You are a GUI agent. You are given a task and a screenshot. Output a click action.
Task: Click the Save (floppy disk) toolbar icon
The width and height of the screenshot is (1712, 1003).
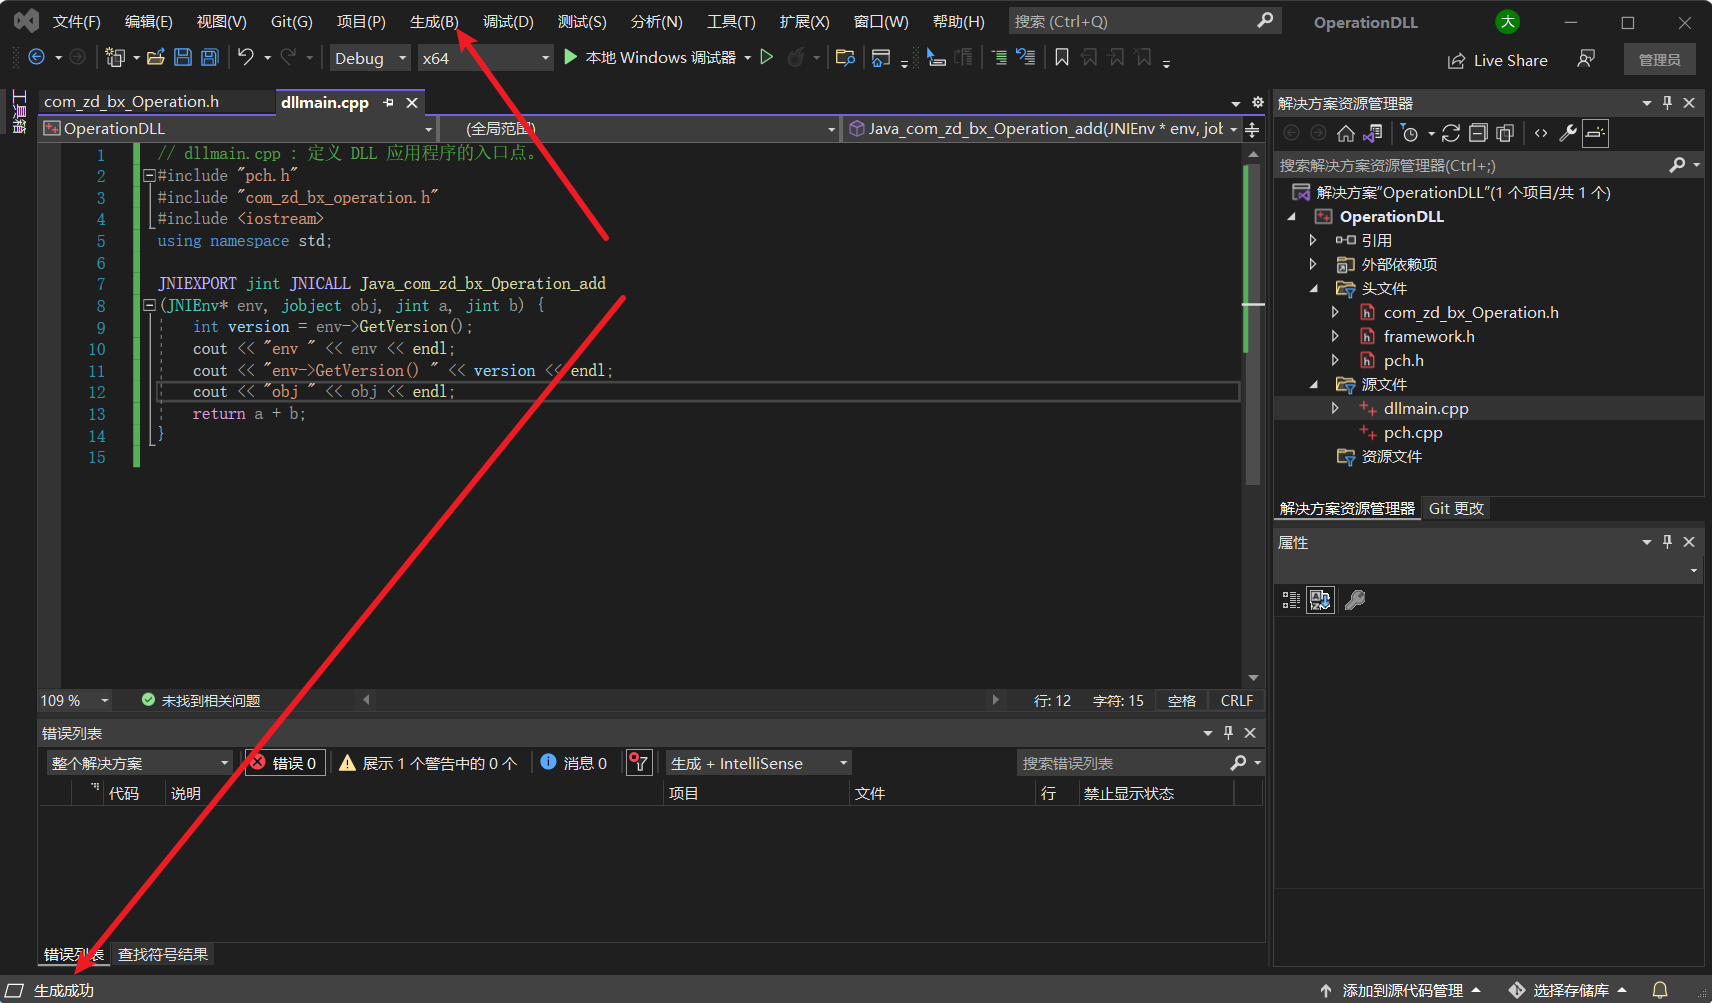[183, 58]
